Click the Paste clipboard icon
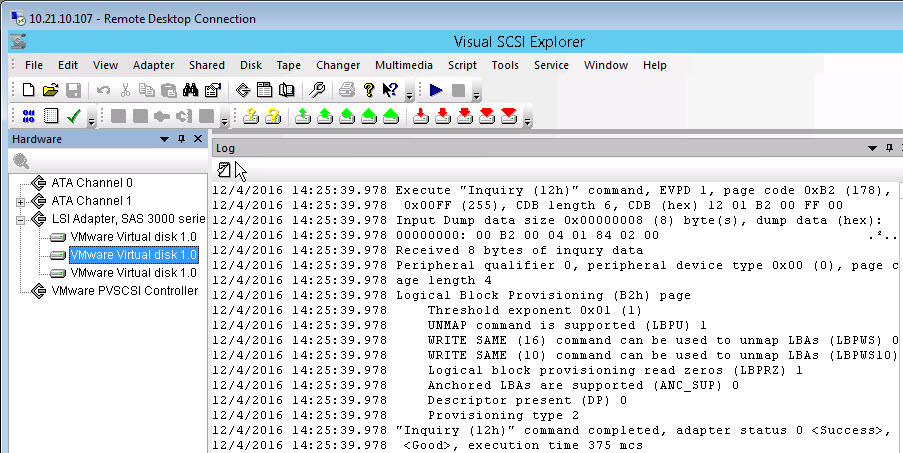Image resolution: width=903 pixels, height=453 pixels. pos(168,90)
